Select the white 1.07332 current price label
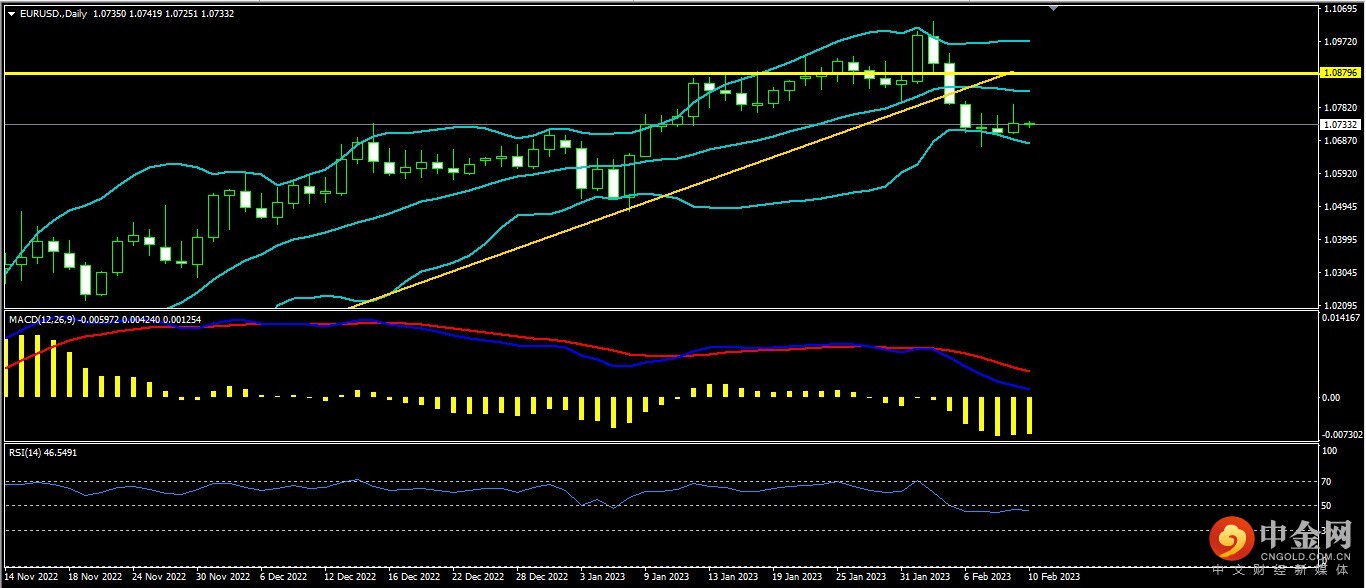This screenshot has height=588, width=1366. click(x=1340, y=125)
